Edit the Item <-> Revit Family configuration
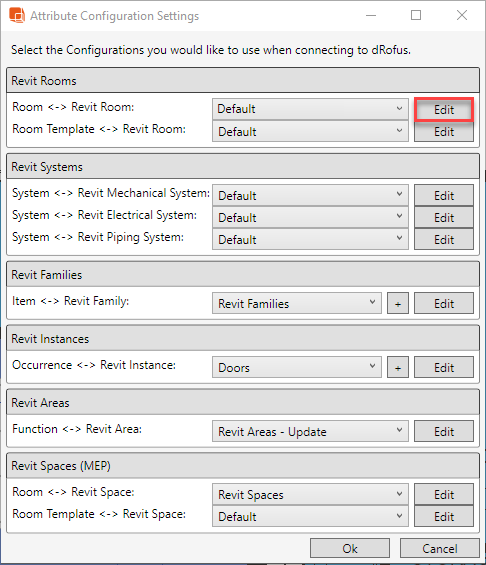Image resolution: width=486 pixels, height=565 pixels. pyautogui.click(x=444, y=303)
